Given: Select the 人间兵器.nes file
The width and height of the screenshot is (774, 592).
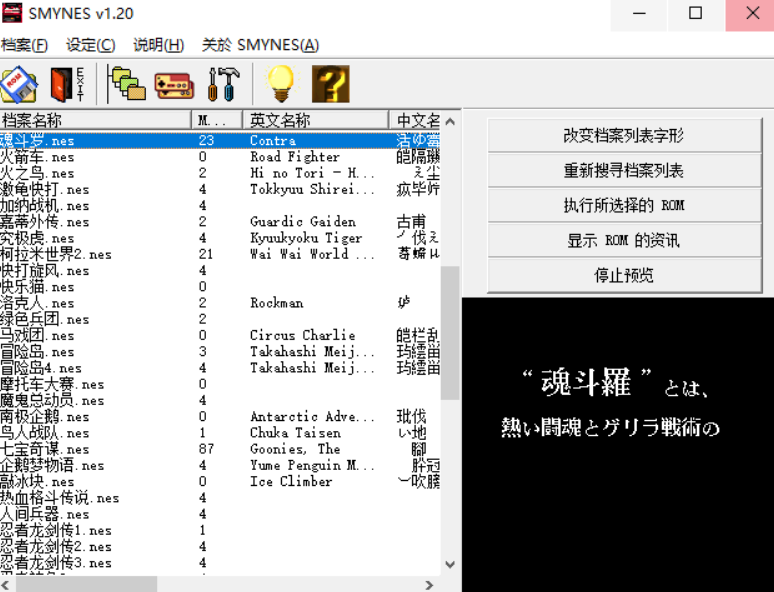Looking at the screenshot, I should tap(45, 515).
